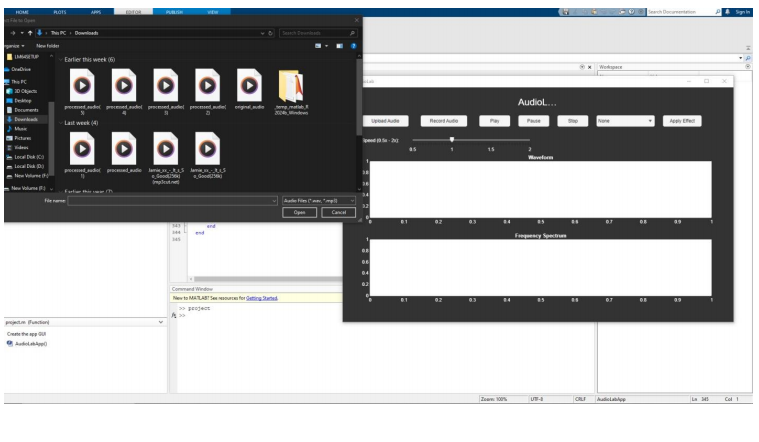Show the preview pane in file dialog
The width and height of the screenshot is (759, 442).
click(339, 46)
